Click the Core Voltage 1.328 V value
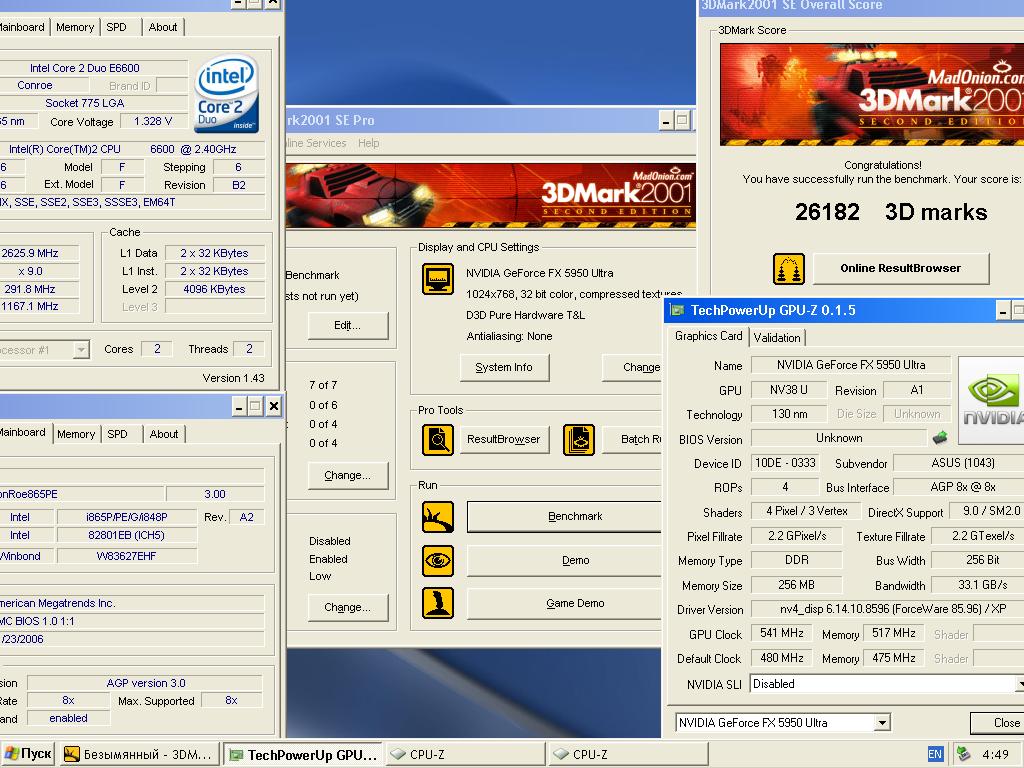 click(x=153, y=121)
